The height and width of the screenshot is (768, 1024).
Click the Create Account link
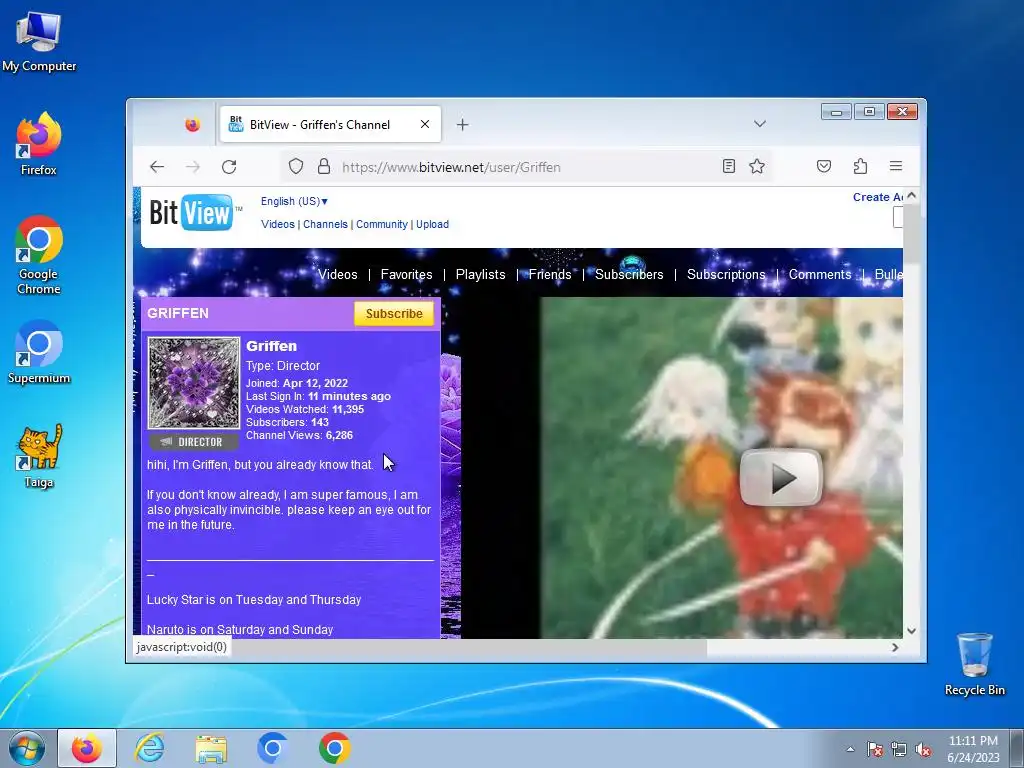point(878,197)
